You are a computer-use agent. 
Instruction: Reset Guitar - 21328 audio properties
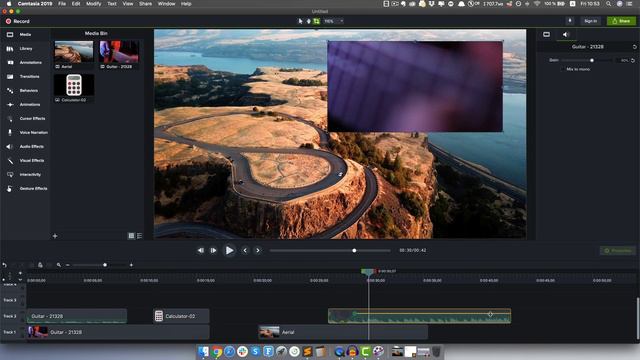coord(634,47)
